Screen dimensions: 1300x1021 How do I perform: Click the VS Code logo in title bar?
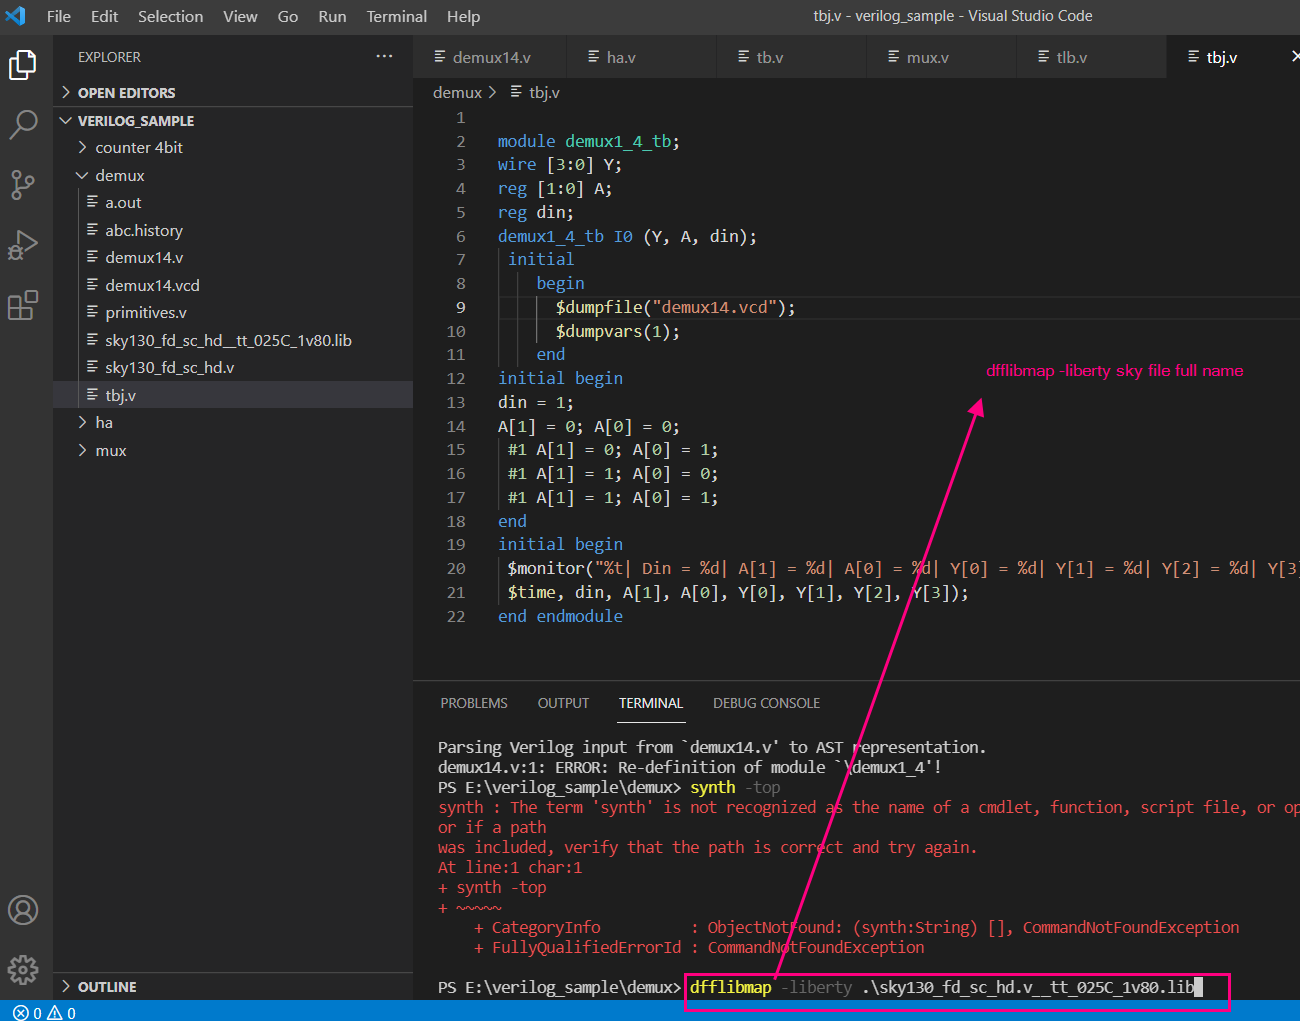tap(16, 16)
